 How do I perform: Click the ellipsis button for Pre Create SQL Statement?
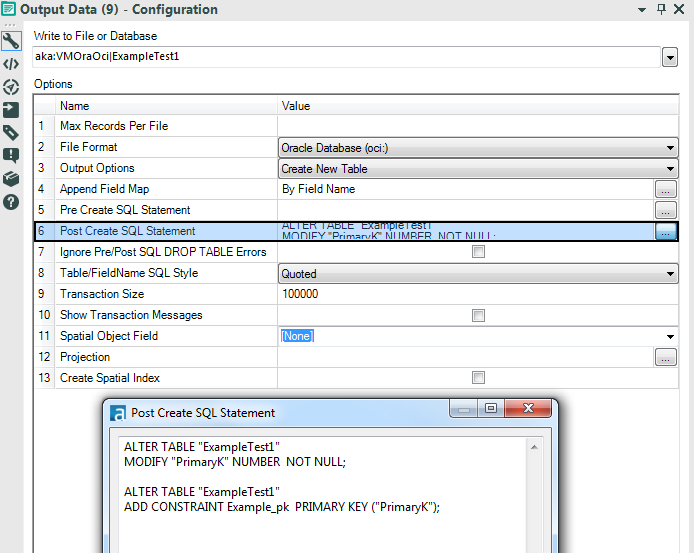click(x=665, y=210)
